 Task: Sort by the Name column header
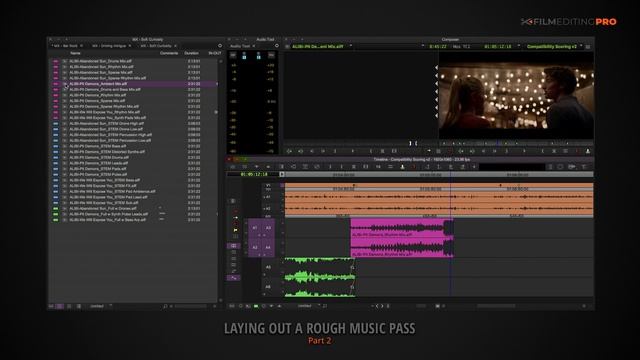pyautogui.click(x=75, y=53)
